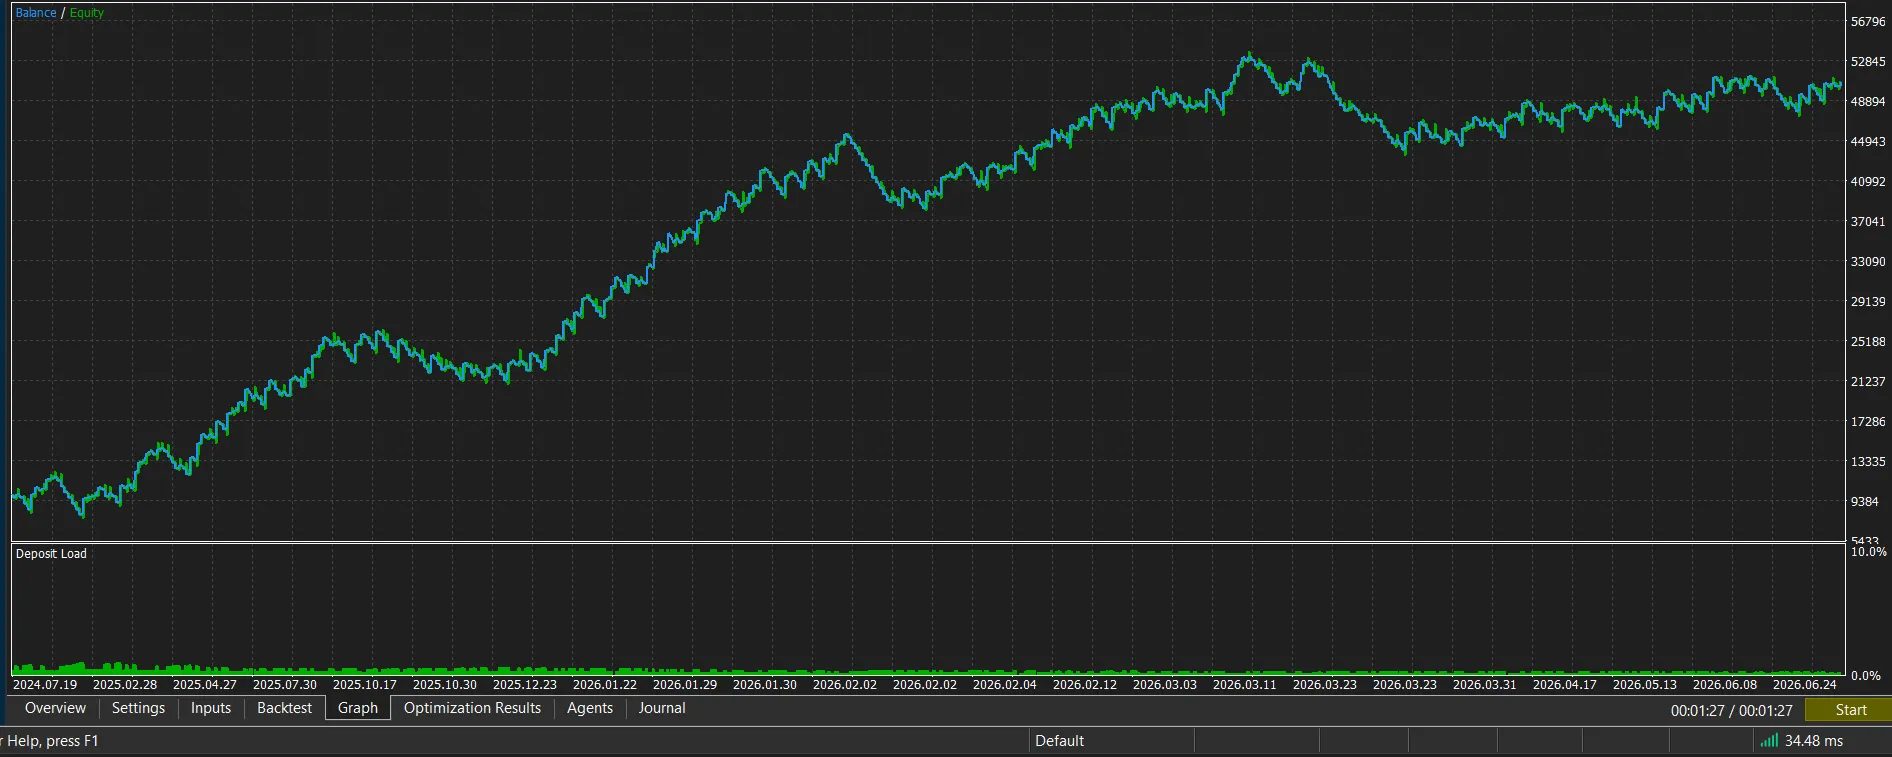Screen dimensions: 1892x757
Task: Click the 40992 axis label
Action: (x=1868, y=182)
